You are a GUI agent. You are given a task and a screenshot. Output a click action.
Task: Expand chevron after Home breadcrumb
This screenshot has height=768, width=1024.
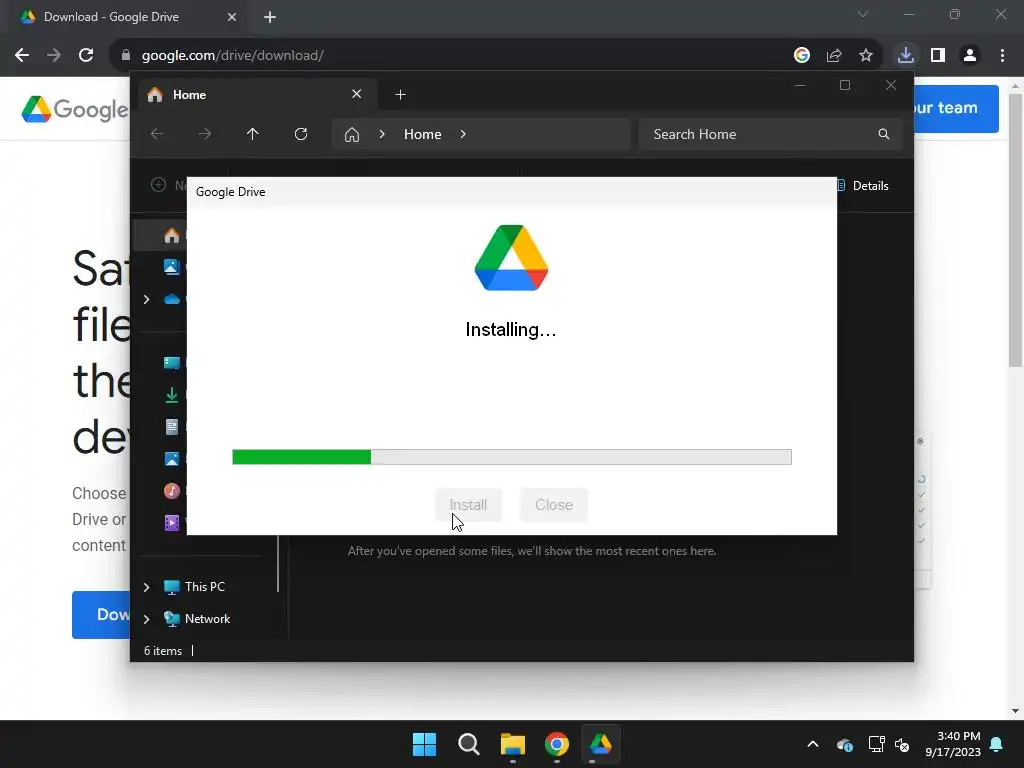pyautogui.click(x=463, y=134)
